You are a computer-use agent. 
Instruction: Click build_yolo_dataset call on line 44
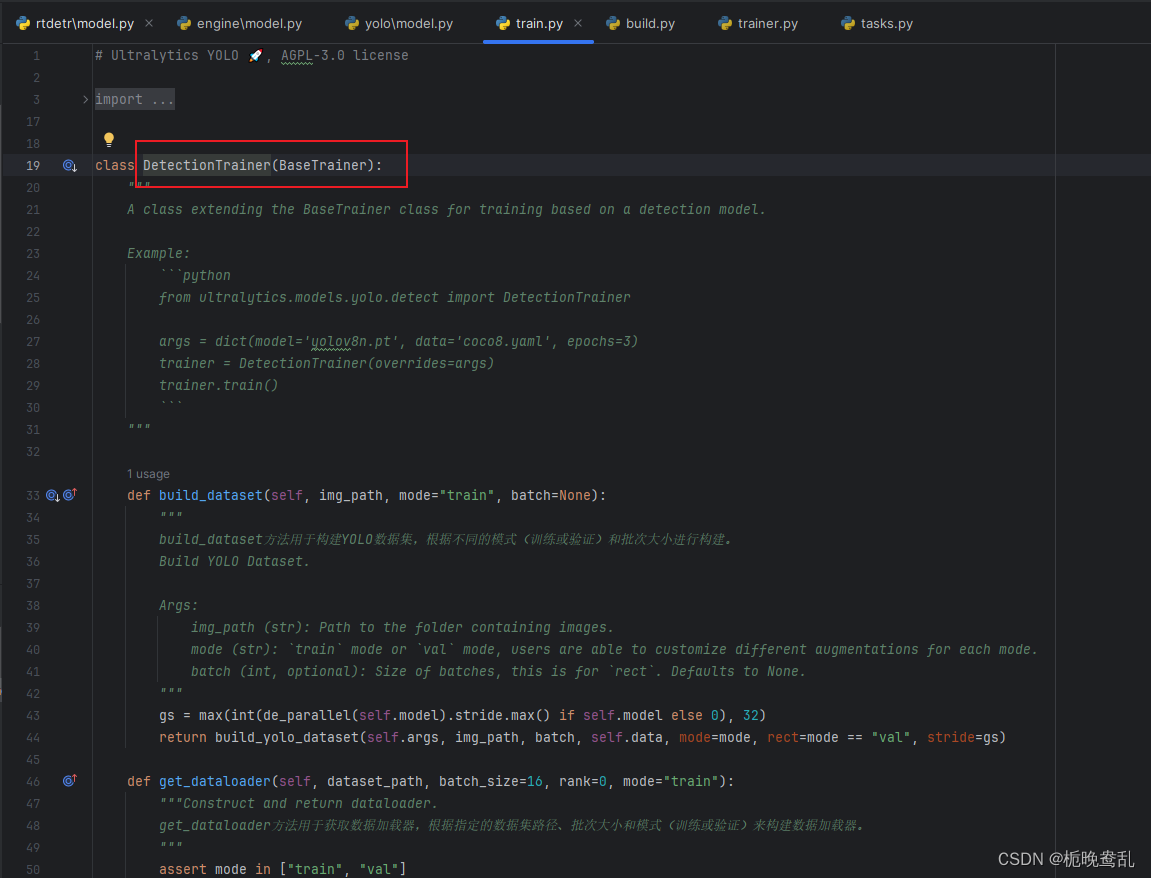pyautogui.click(x=287, y=738)
